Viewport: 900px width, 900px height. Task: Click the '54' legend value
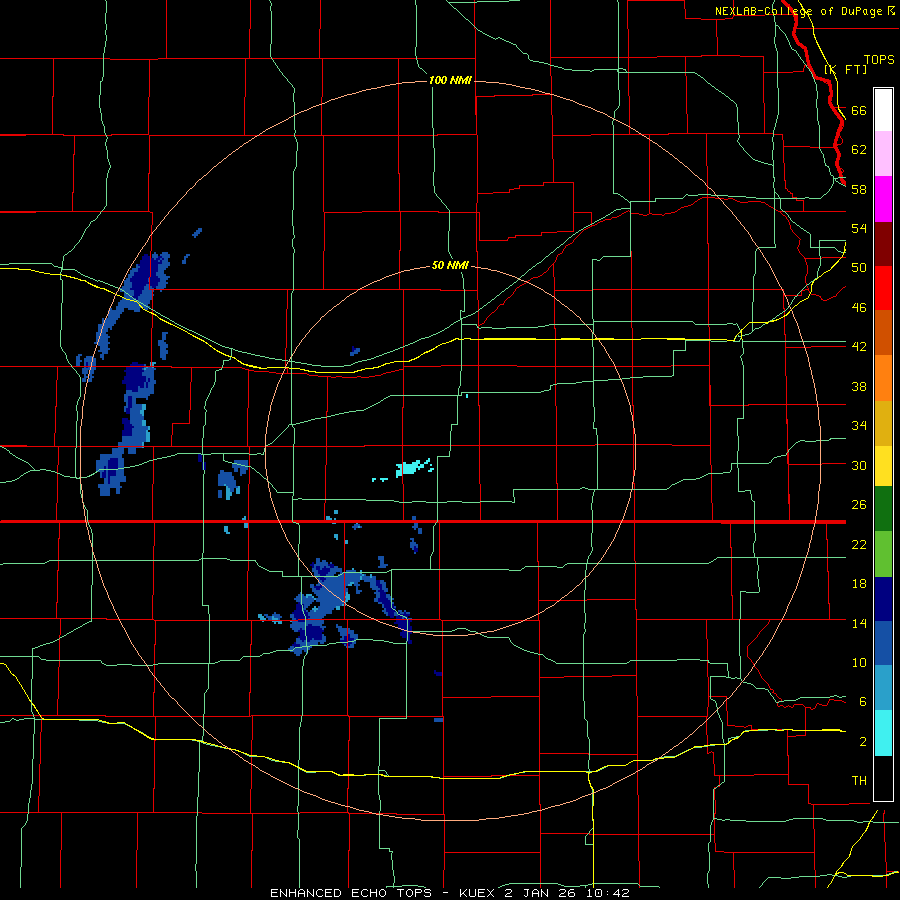859,228
